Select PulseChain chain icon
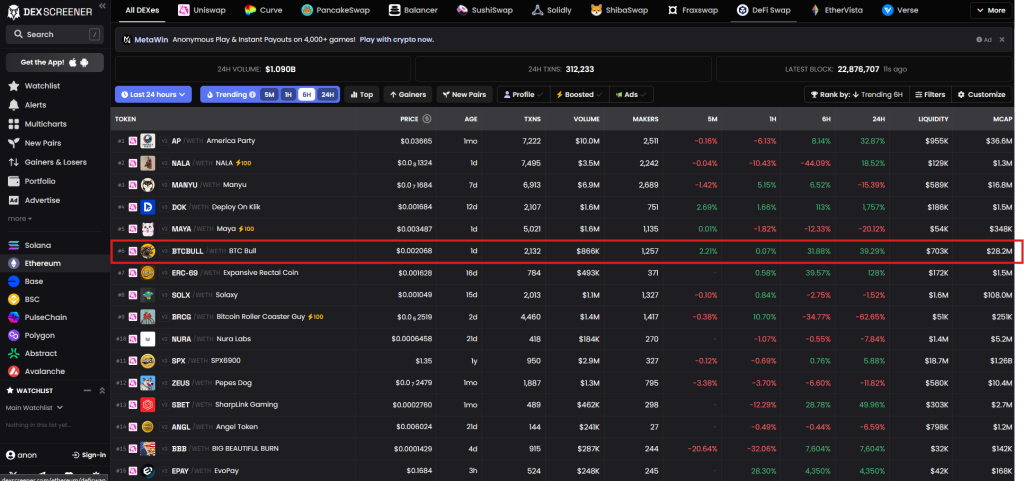The height and width of the screenshot is (481, 1024). tap(13, 317)
